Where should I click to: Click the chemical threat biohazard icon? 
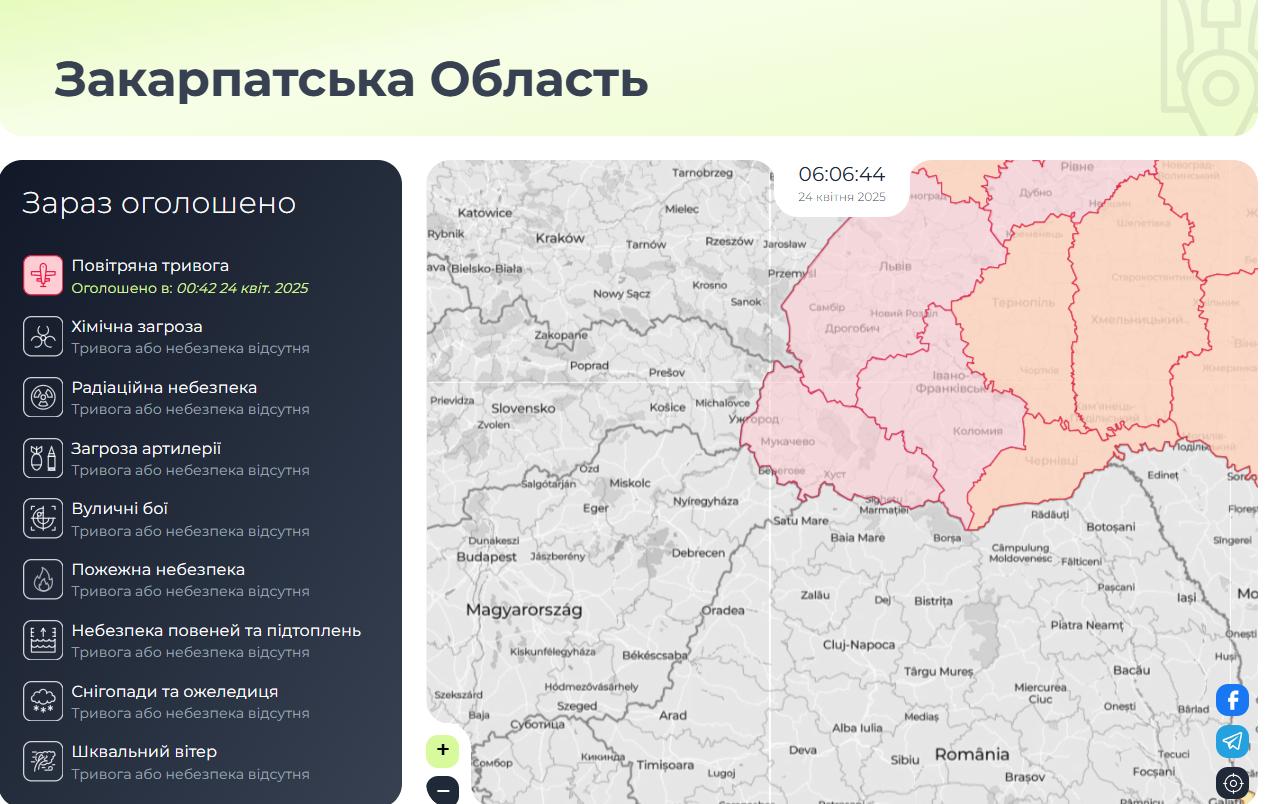(43, 336)
